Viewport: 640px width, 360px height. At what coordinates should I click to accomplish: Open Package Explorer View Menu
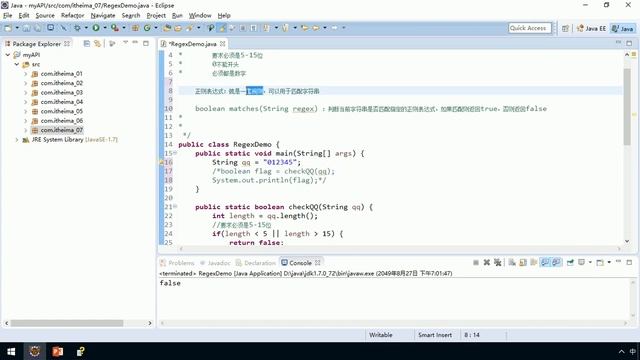tap(125, 43)
